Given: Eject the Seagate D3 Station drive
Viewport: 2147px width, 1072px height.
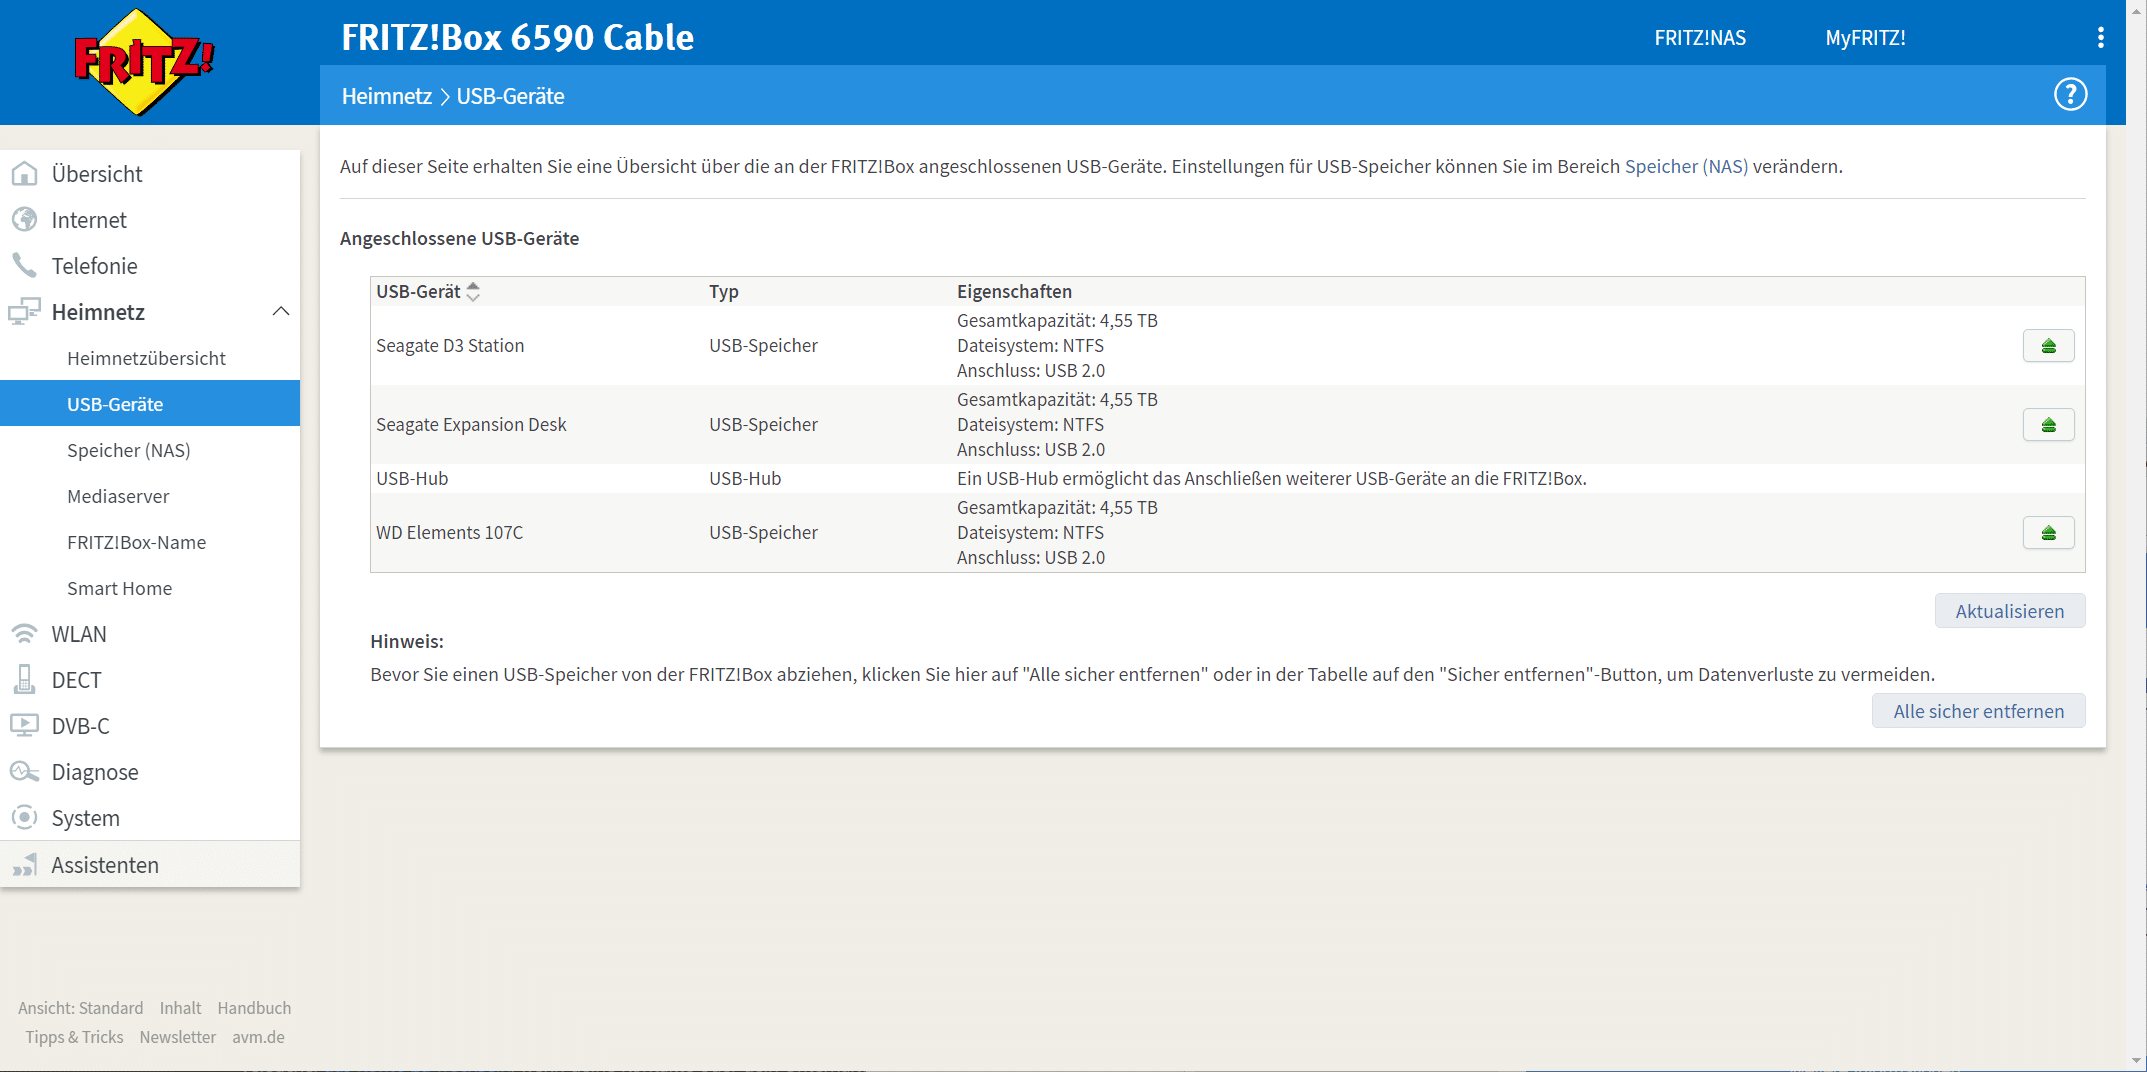Looking at the screenshot, I should point(2048,346).
